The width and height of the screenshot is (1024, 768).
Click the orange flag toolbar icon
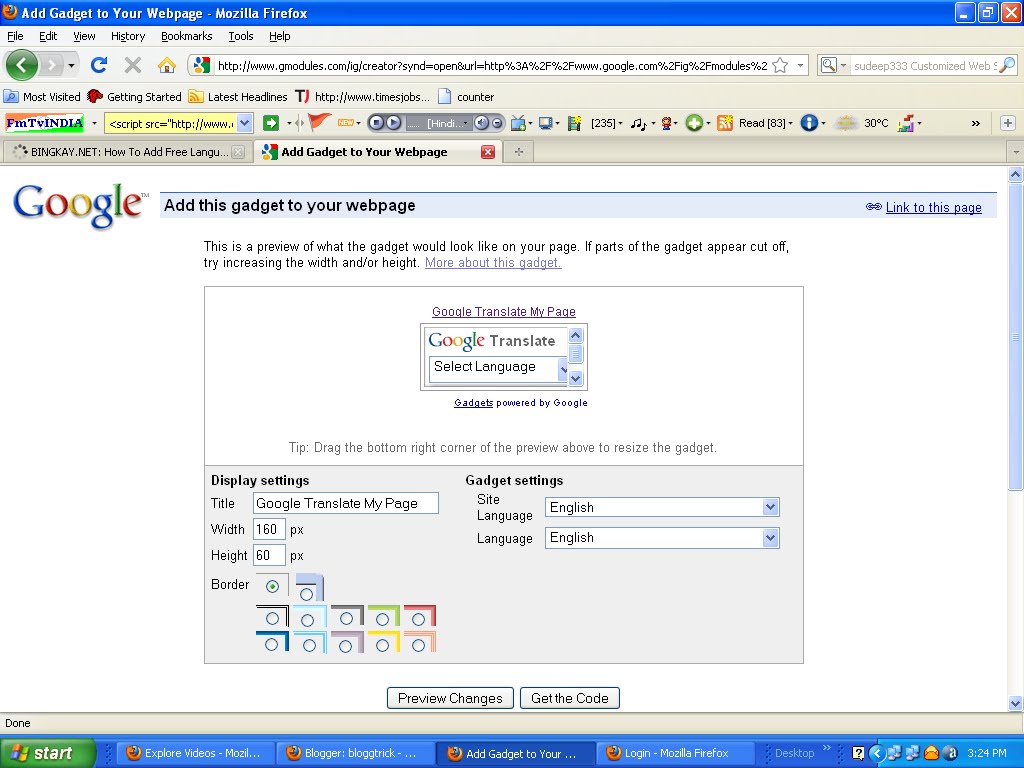point(319,122)
